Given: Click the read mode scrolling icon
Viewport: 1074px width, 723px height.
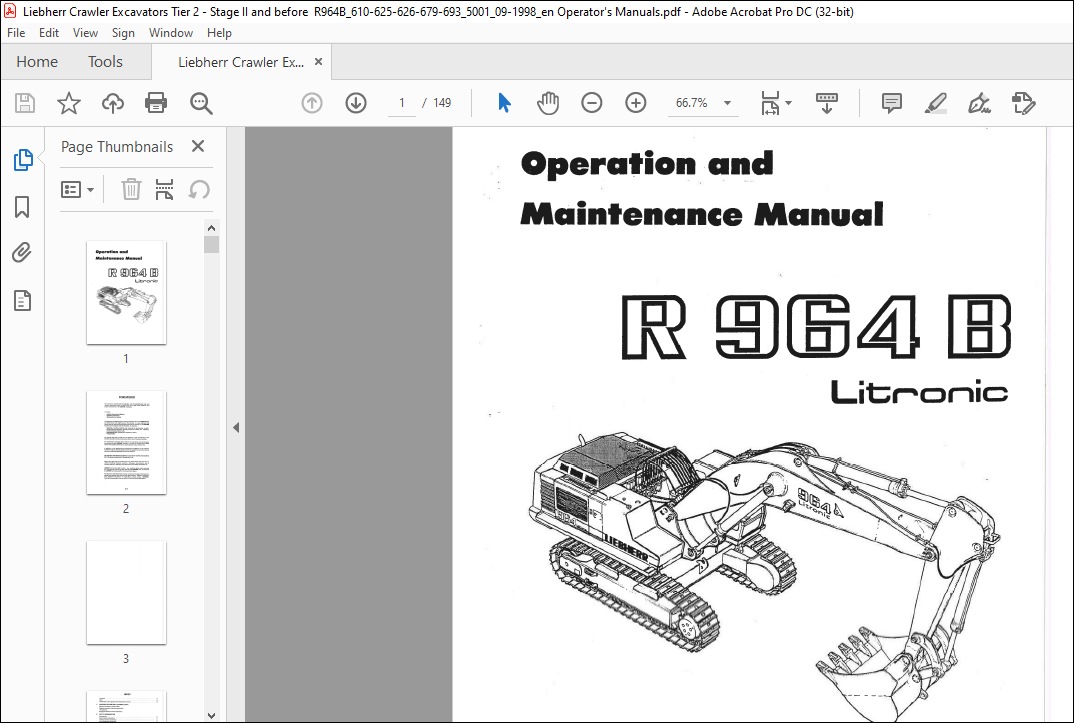Looking at the screenshot, I should coord(827,103).
